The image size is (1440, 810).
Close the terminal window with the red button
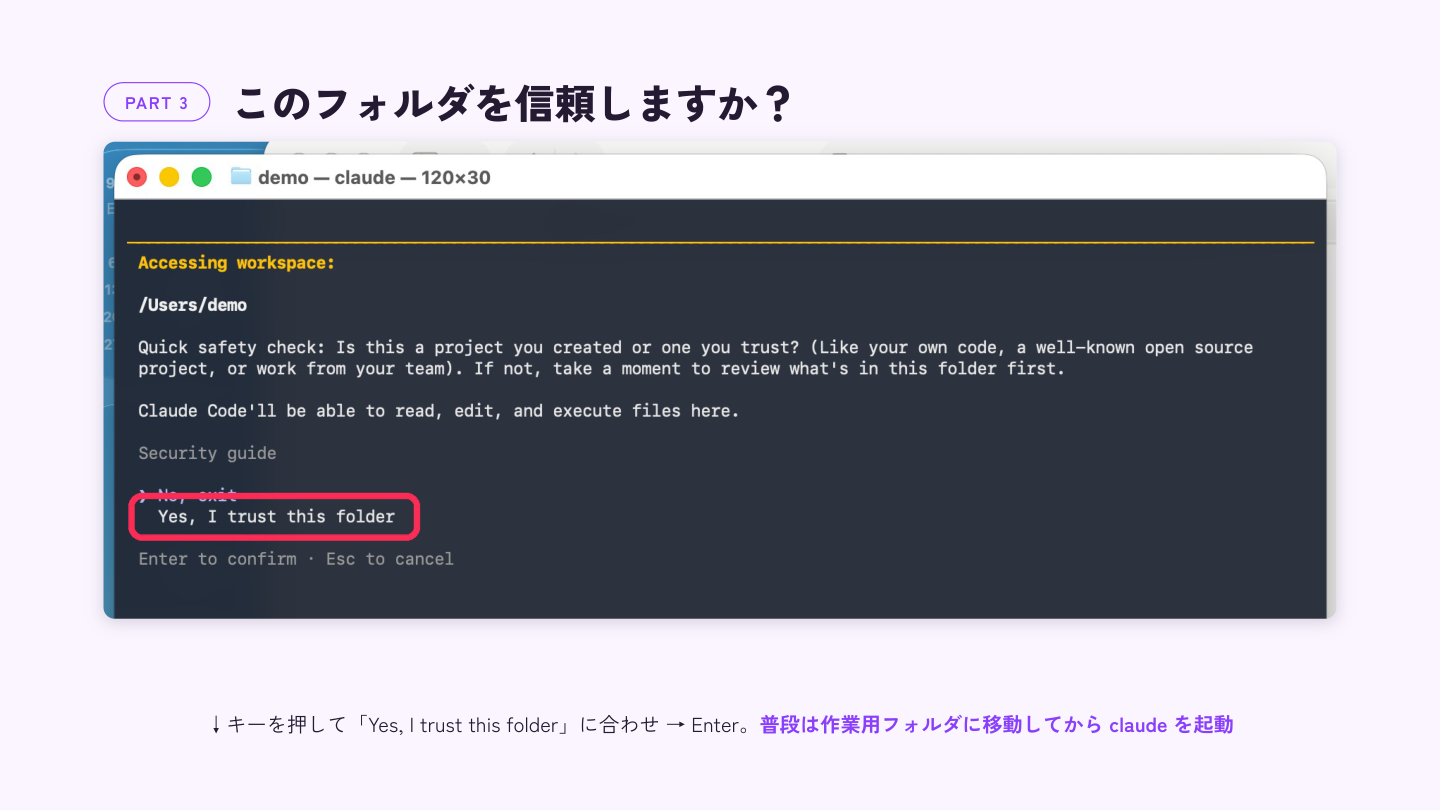[137, 177]
